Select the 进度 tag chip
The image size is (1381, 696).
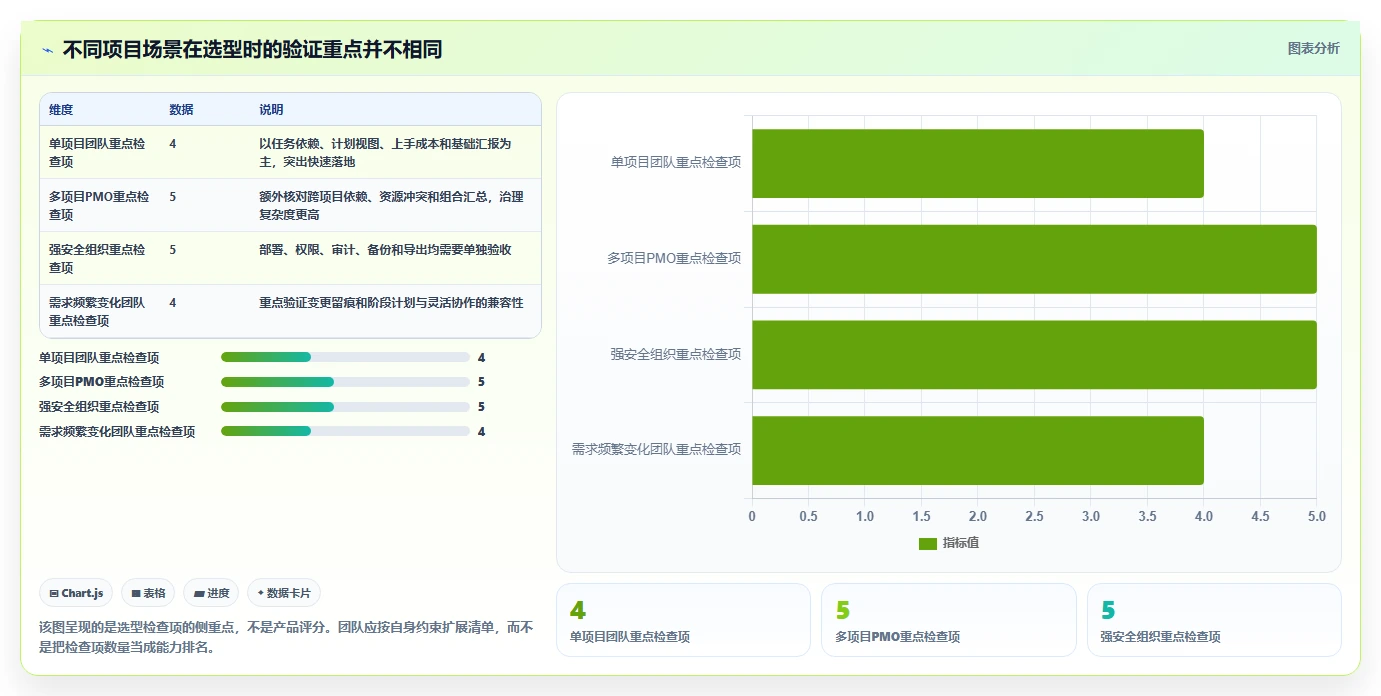pos(211,593)
